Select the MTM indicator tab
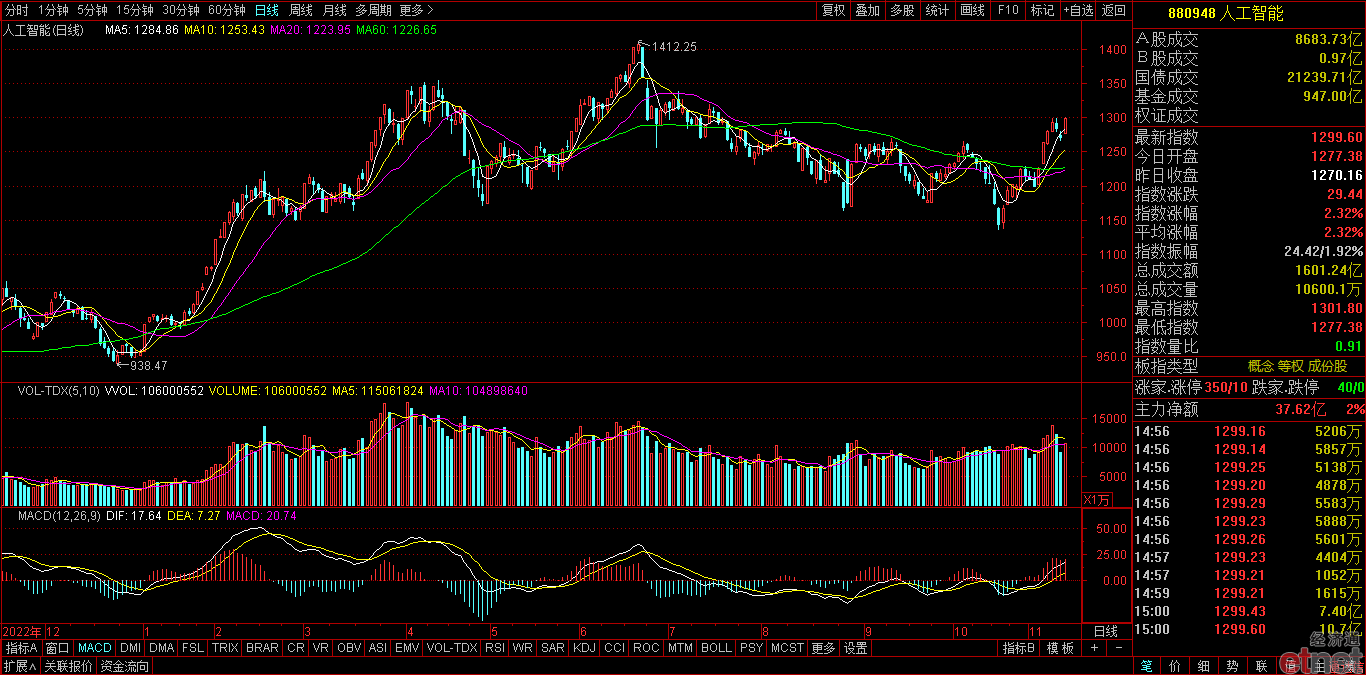 coord(680,648)
